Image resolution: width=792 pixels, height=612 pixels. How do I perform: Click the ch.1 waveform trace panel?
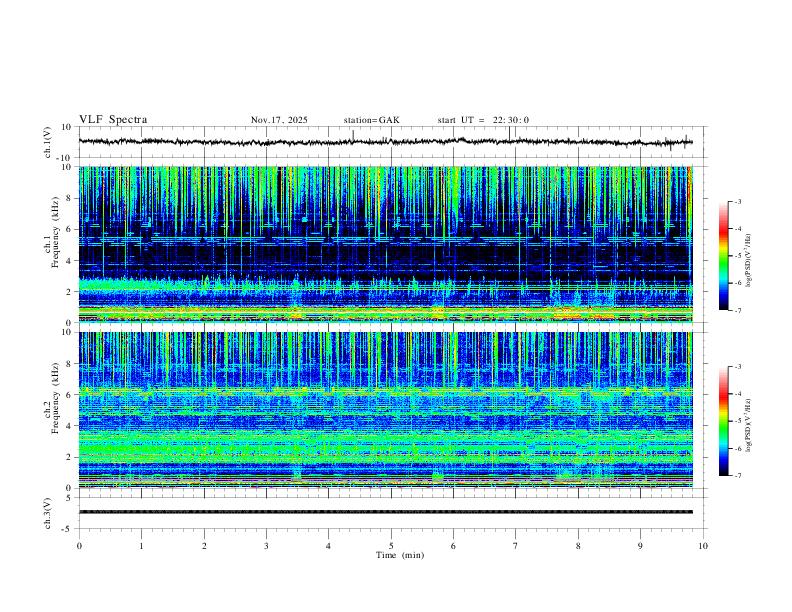coord(391,142)
